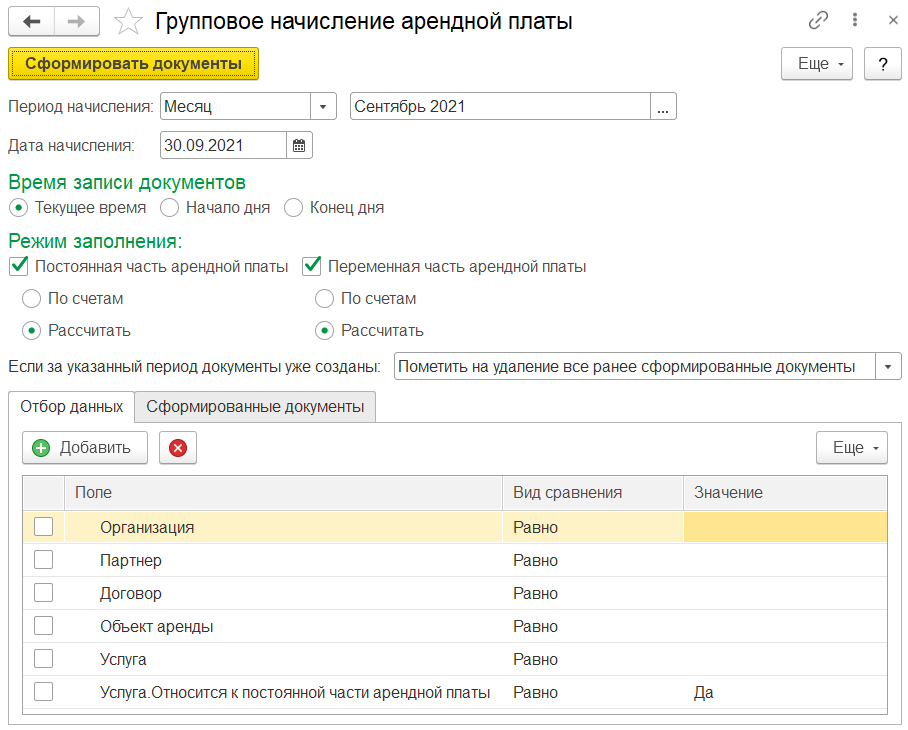
Task: Open help with question mark button
Action: [x=883, y=64]
